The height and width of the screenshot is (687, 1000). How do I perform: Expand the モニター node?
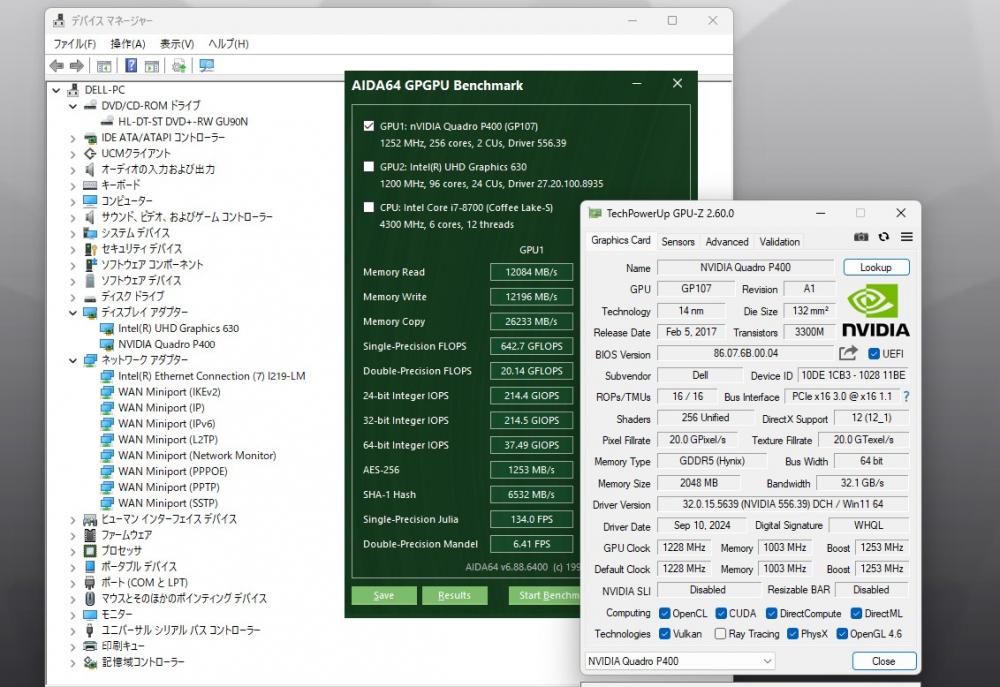[x=73, y=615]
